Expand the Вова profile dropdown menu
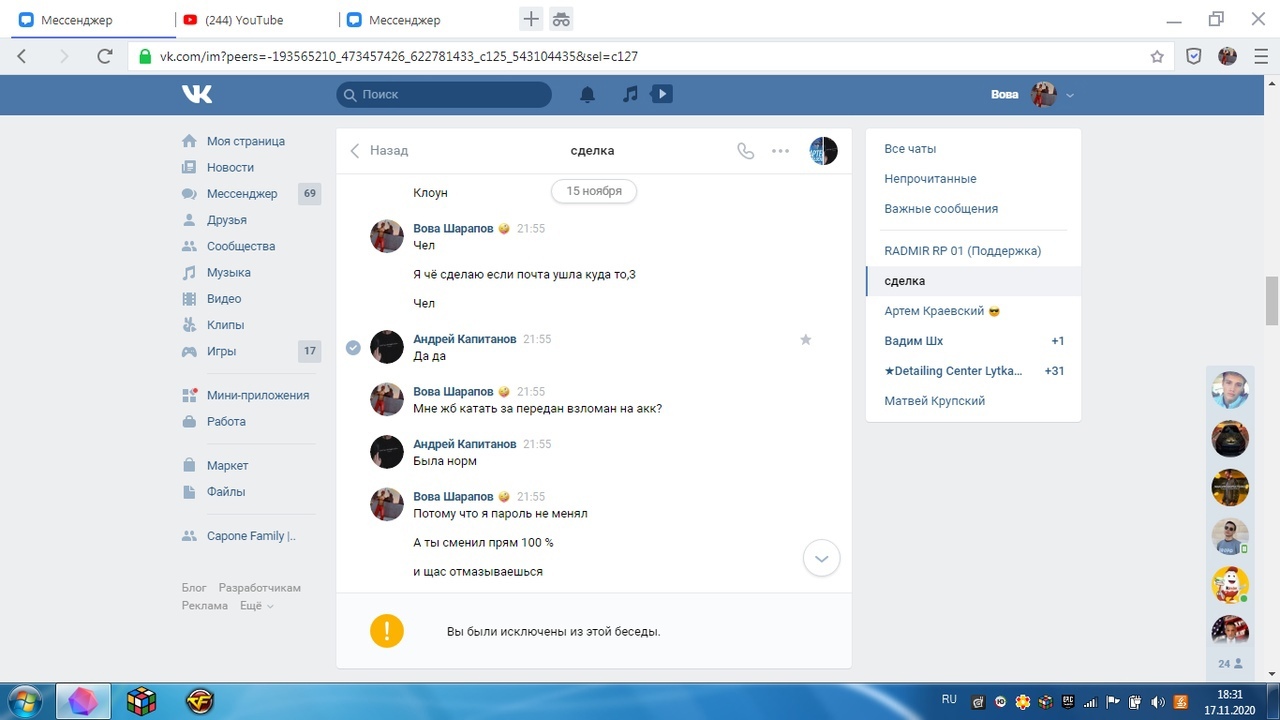The width and height of the screenshot is (1280, 720). 1070,95
